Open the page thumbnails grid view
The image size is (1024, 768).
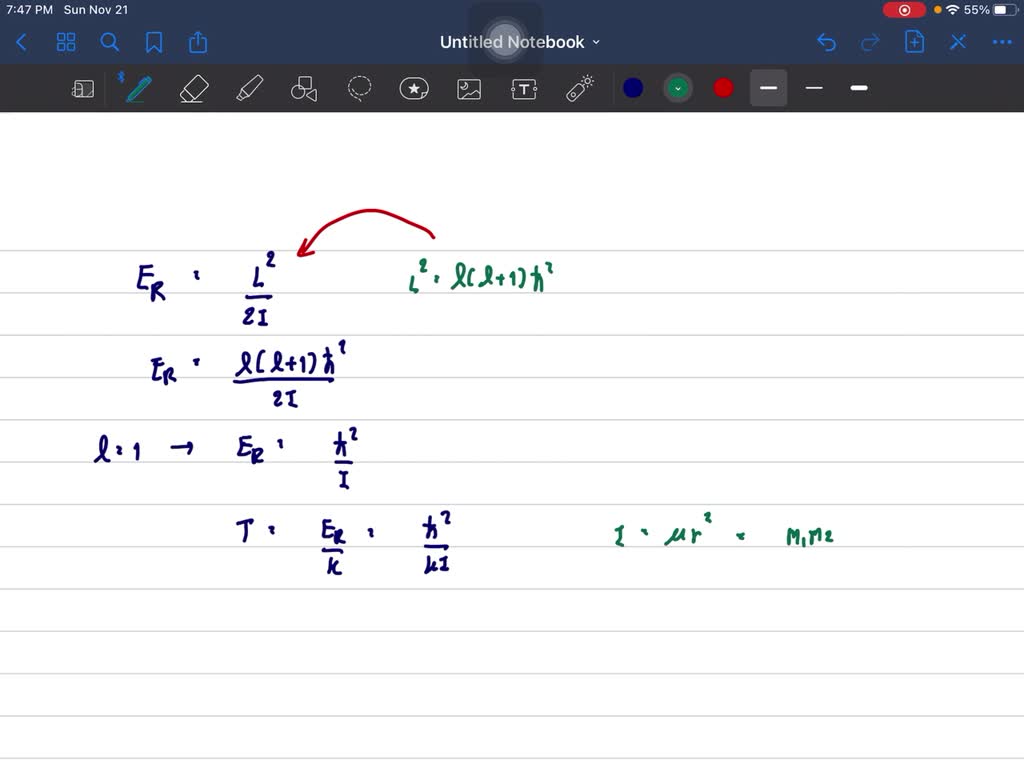click(66, 42)
